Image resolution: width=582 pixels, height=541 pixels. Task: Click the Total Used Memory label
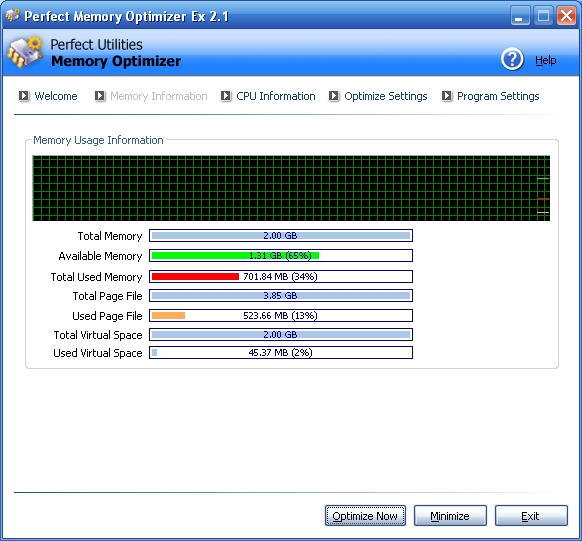point(97,277)
